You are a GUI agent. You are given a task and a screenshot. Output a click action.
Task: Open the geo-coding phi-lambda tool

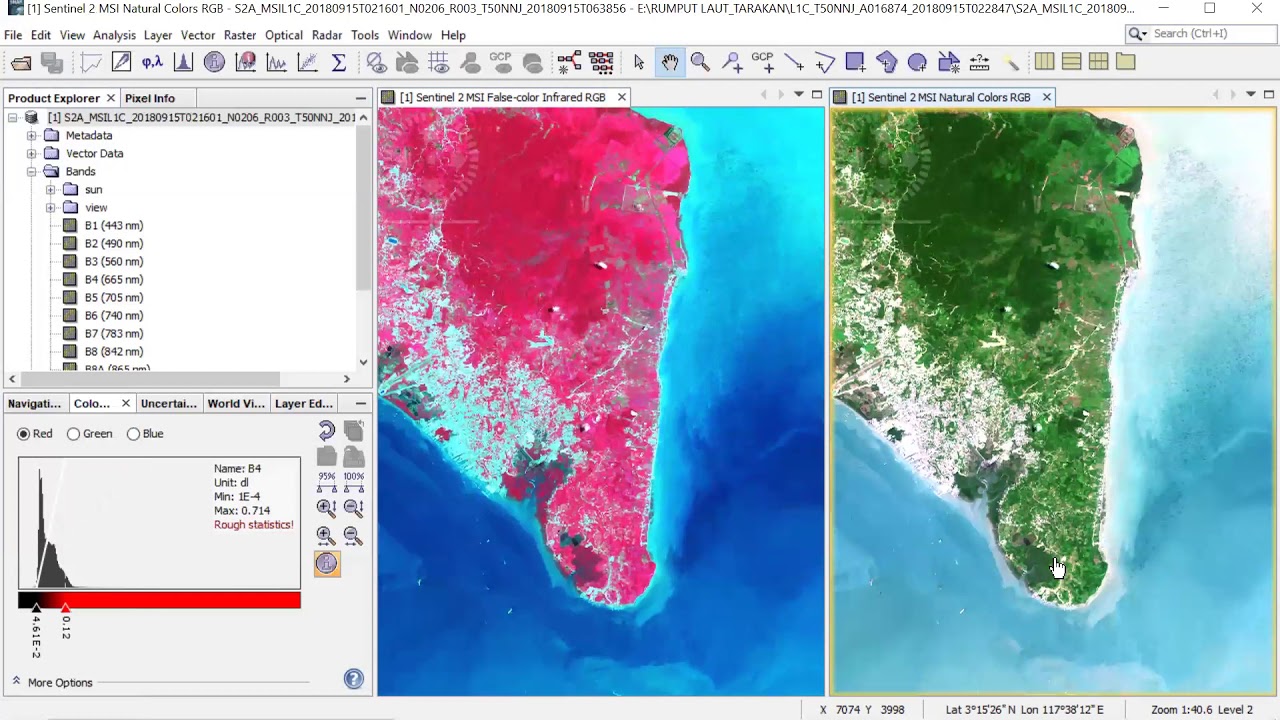(152, 63)
